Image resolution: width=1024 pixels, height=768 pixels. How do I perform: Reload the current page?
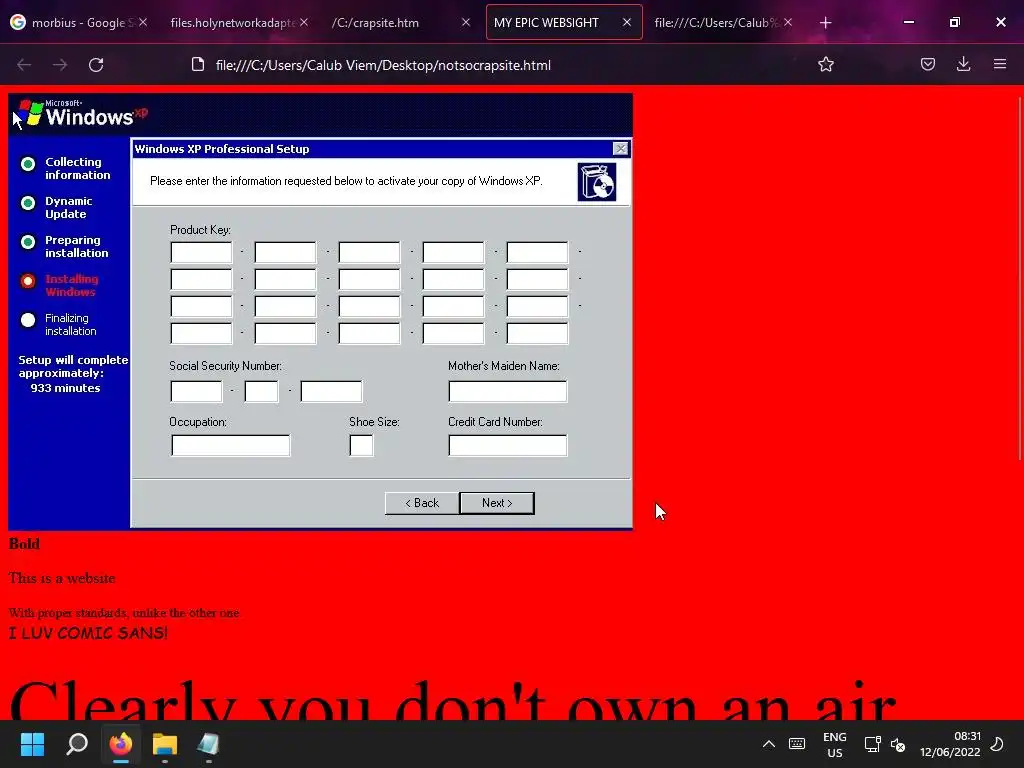96,65
